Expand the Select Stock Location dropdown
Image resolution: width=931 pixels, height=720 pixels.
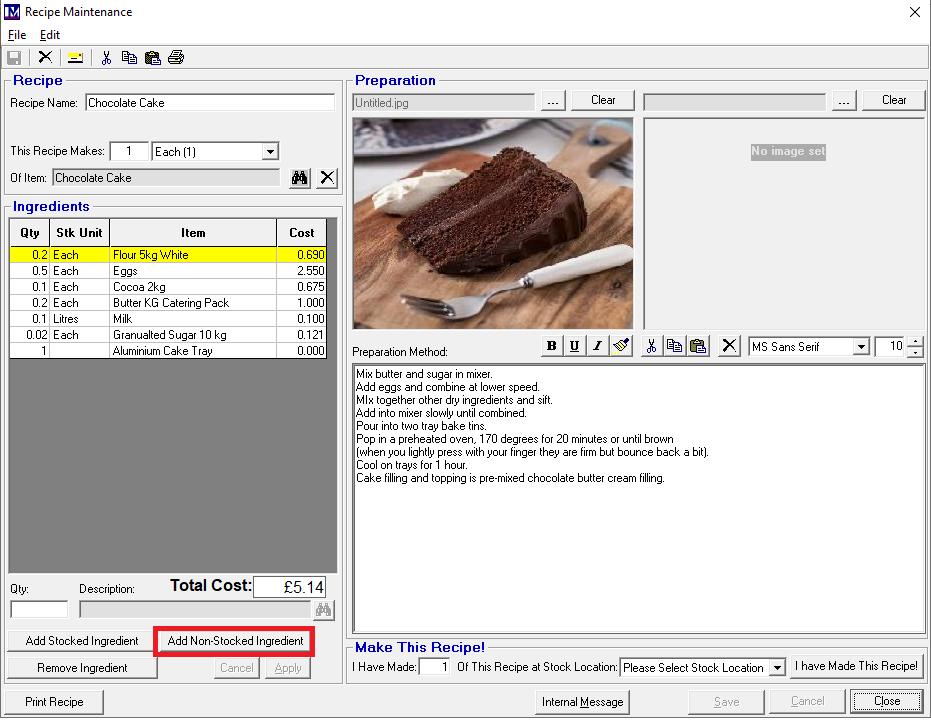777,668
